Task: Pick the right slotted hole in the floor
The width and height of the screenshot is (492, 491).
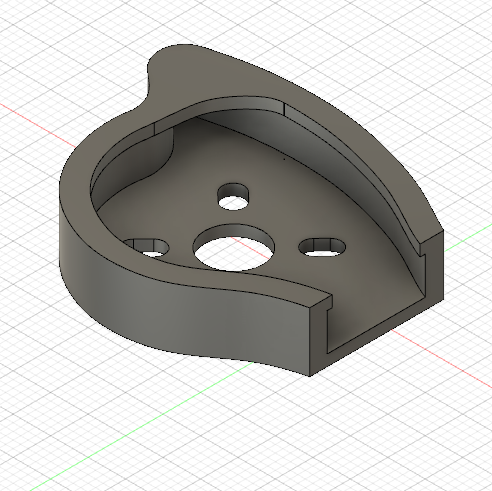Action: coord(322,247)
